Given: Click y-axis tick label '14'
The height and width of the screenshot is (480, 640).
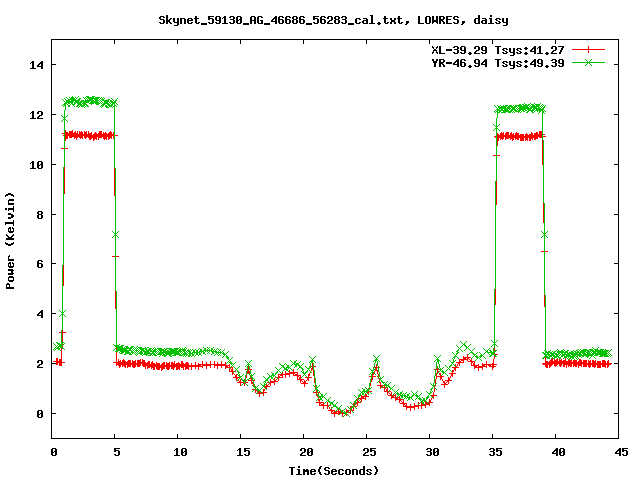Looking at the screenshot, I should [x=36, y=65].
